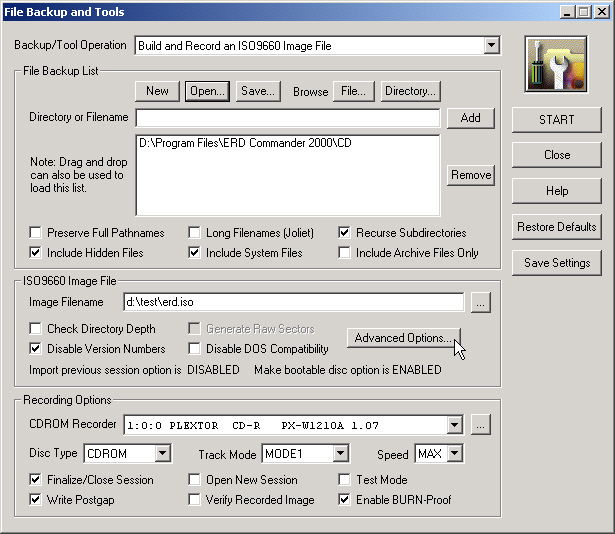Remove selected entry from backup list
The width and height of the screenshot is (615, 534).
point(470,174)
